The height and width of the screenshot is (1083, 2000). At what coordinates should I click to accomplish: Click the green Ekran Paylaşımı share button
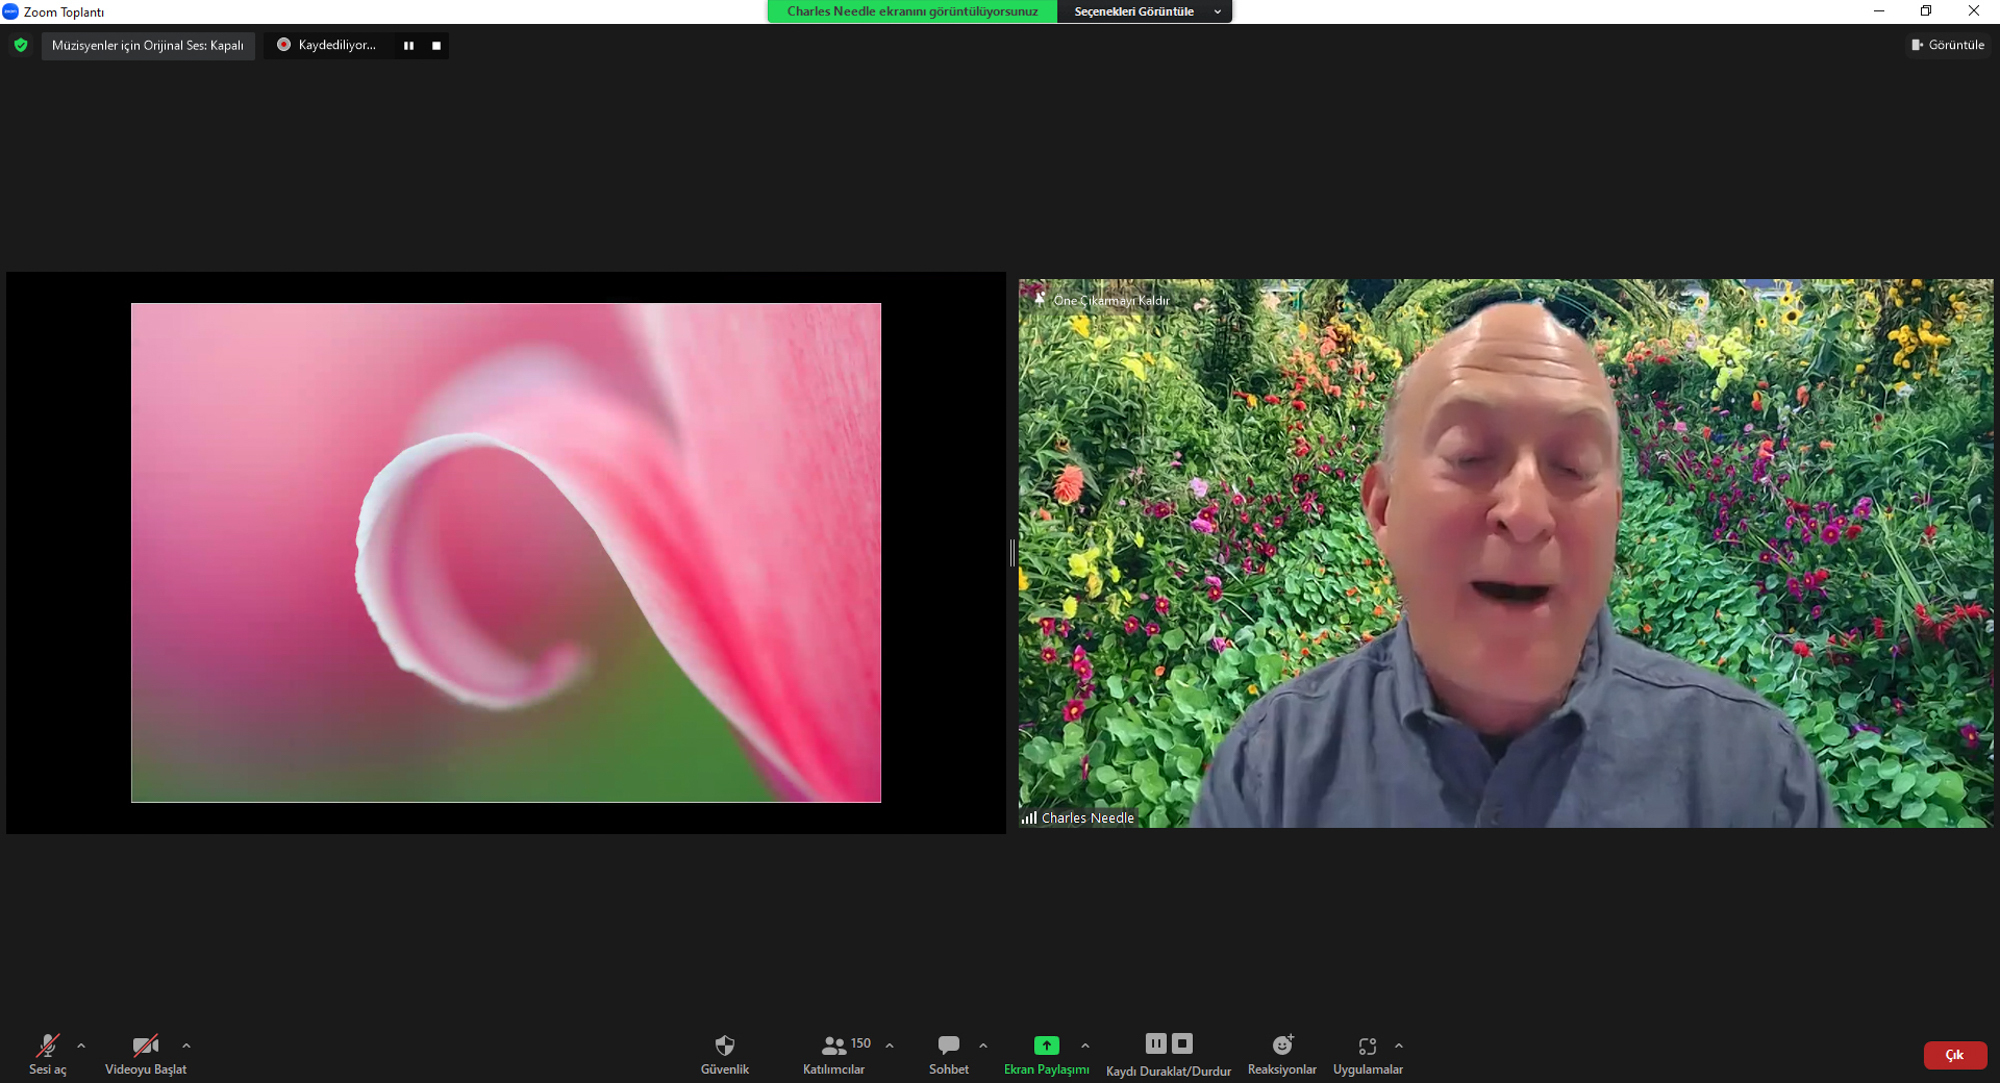(x=1046, y=1054)
